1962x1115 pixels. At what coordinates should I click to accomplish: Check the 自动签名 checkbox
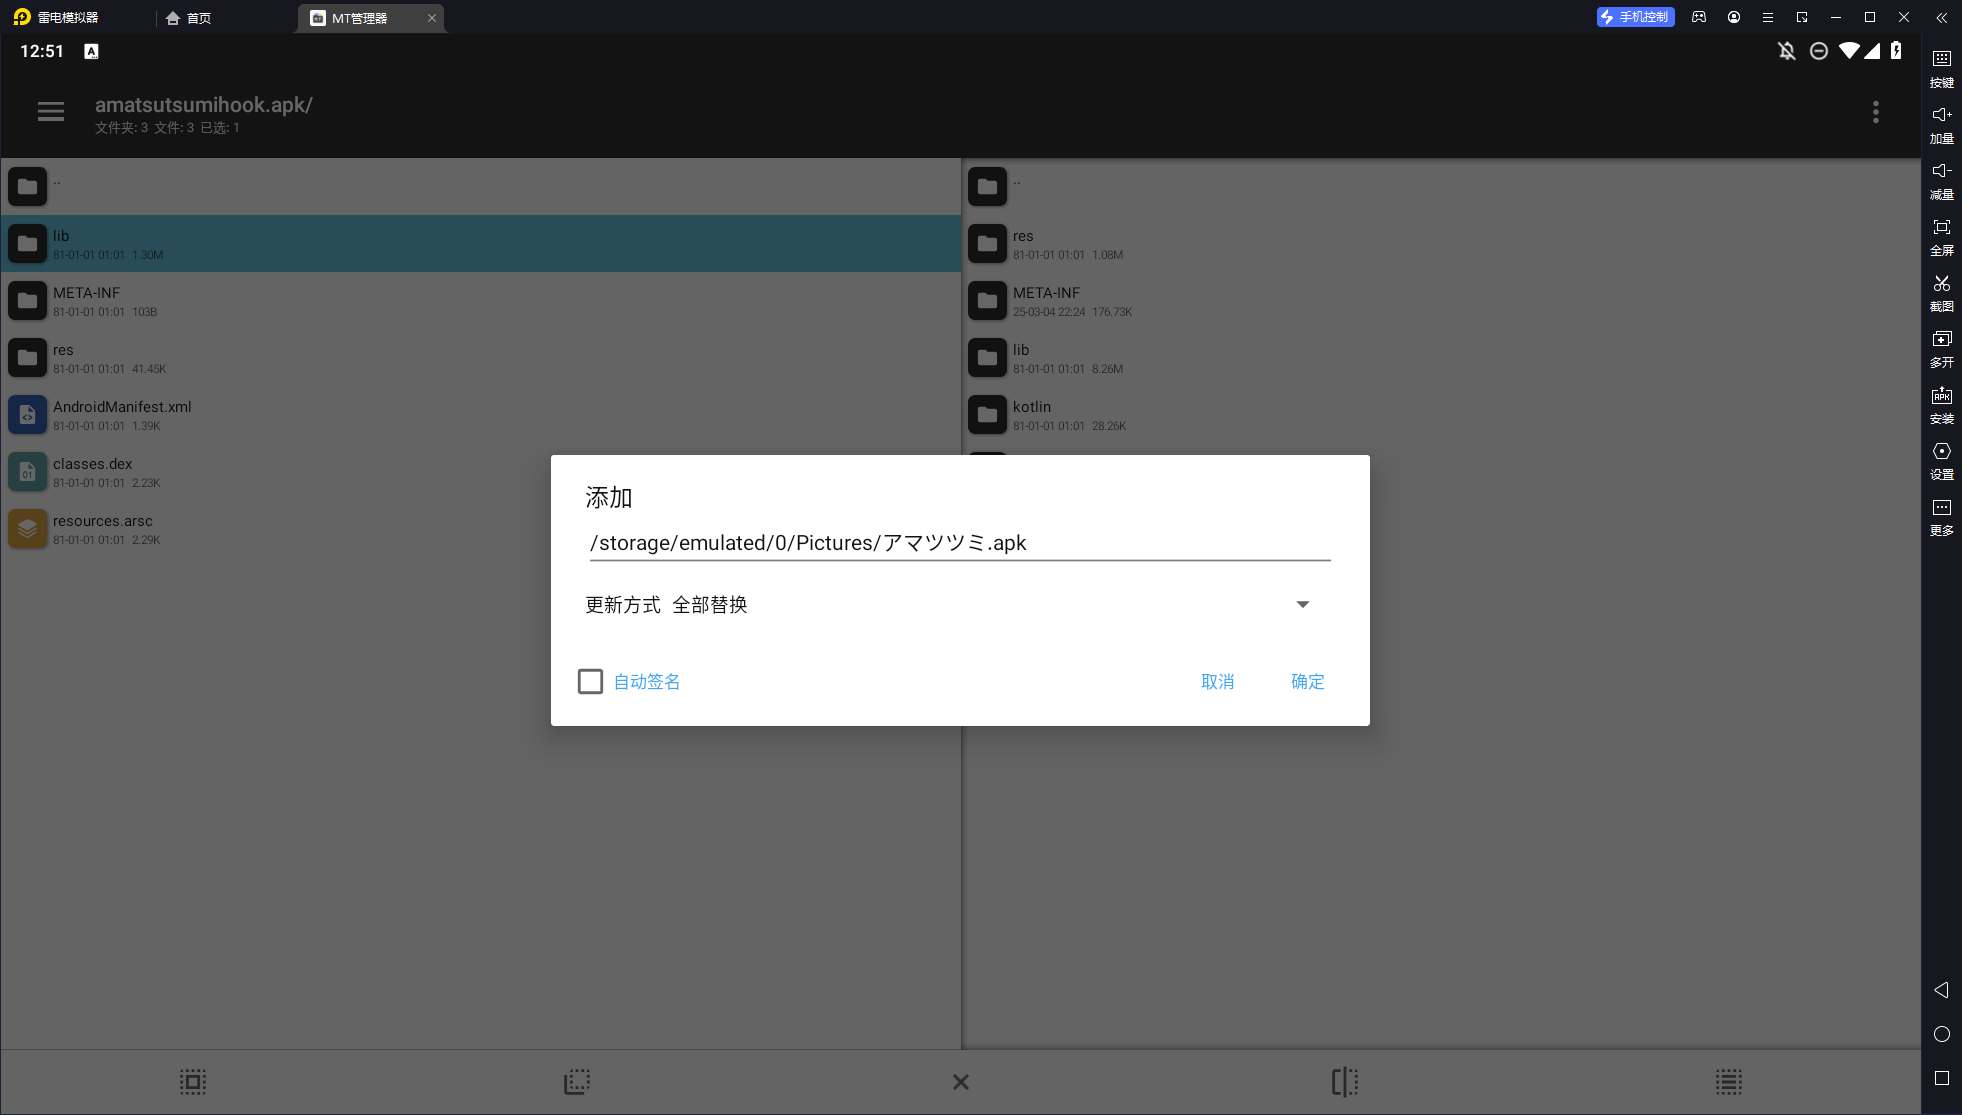[x=590, y=682]
